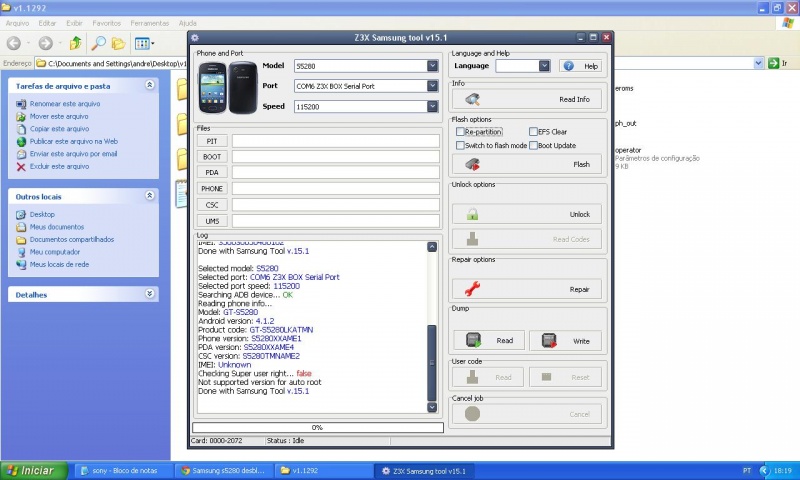Viewport: 800px width, 480px height.
Task: Expand the Detalhes panel
Action: coord(149,294)
